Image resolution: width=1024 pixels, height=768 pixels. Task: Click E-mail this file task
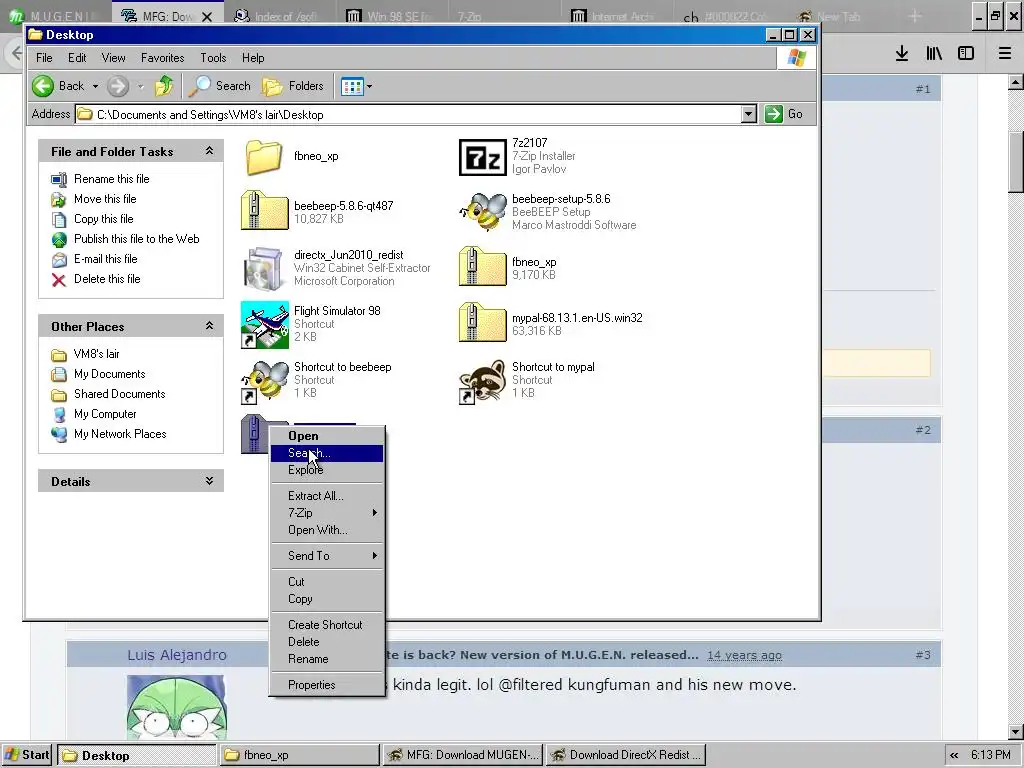point(105,259)
